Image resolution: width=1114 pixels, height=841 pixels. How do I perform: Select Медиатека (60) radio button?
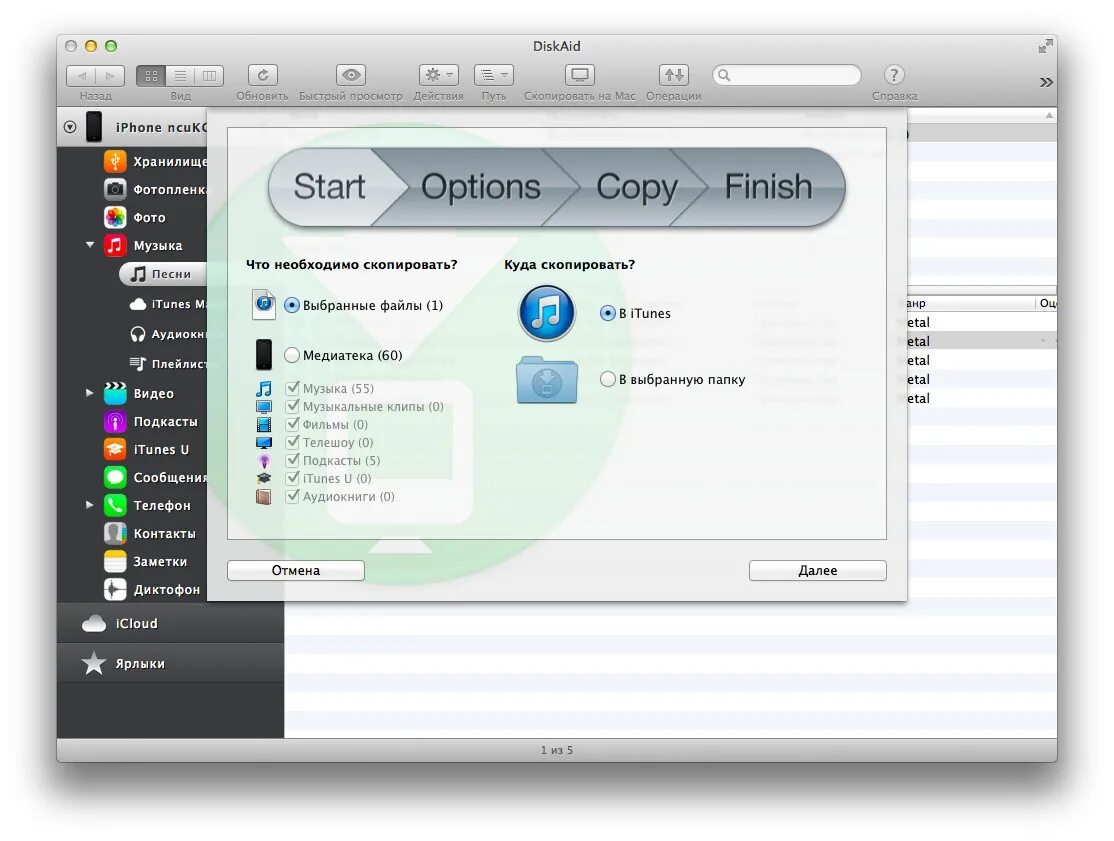tap(291, 355)
